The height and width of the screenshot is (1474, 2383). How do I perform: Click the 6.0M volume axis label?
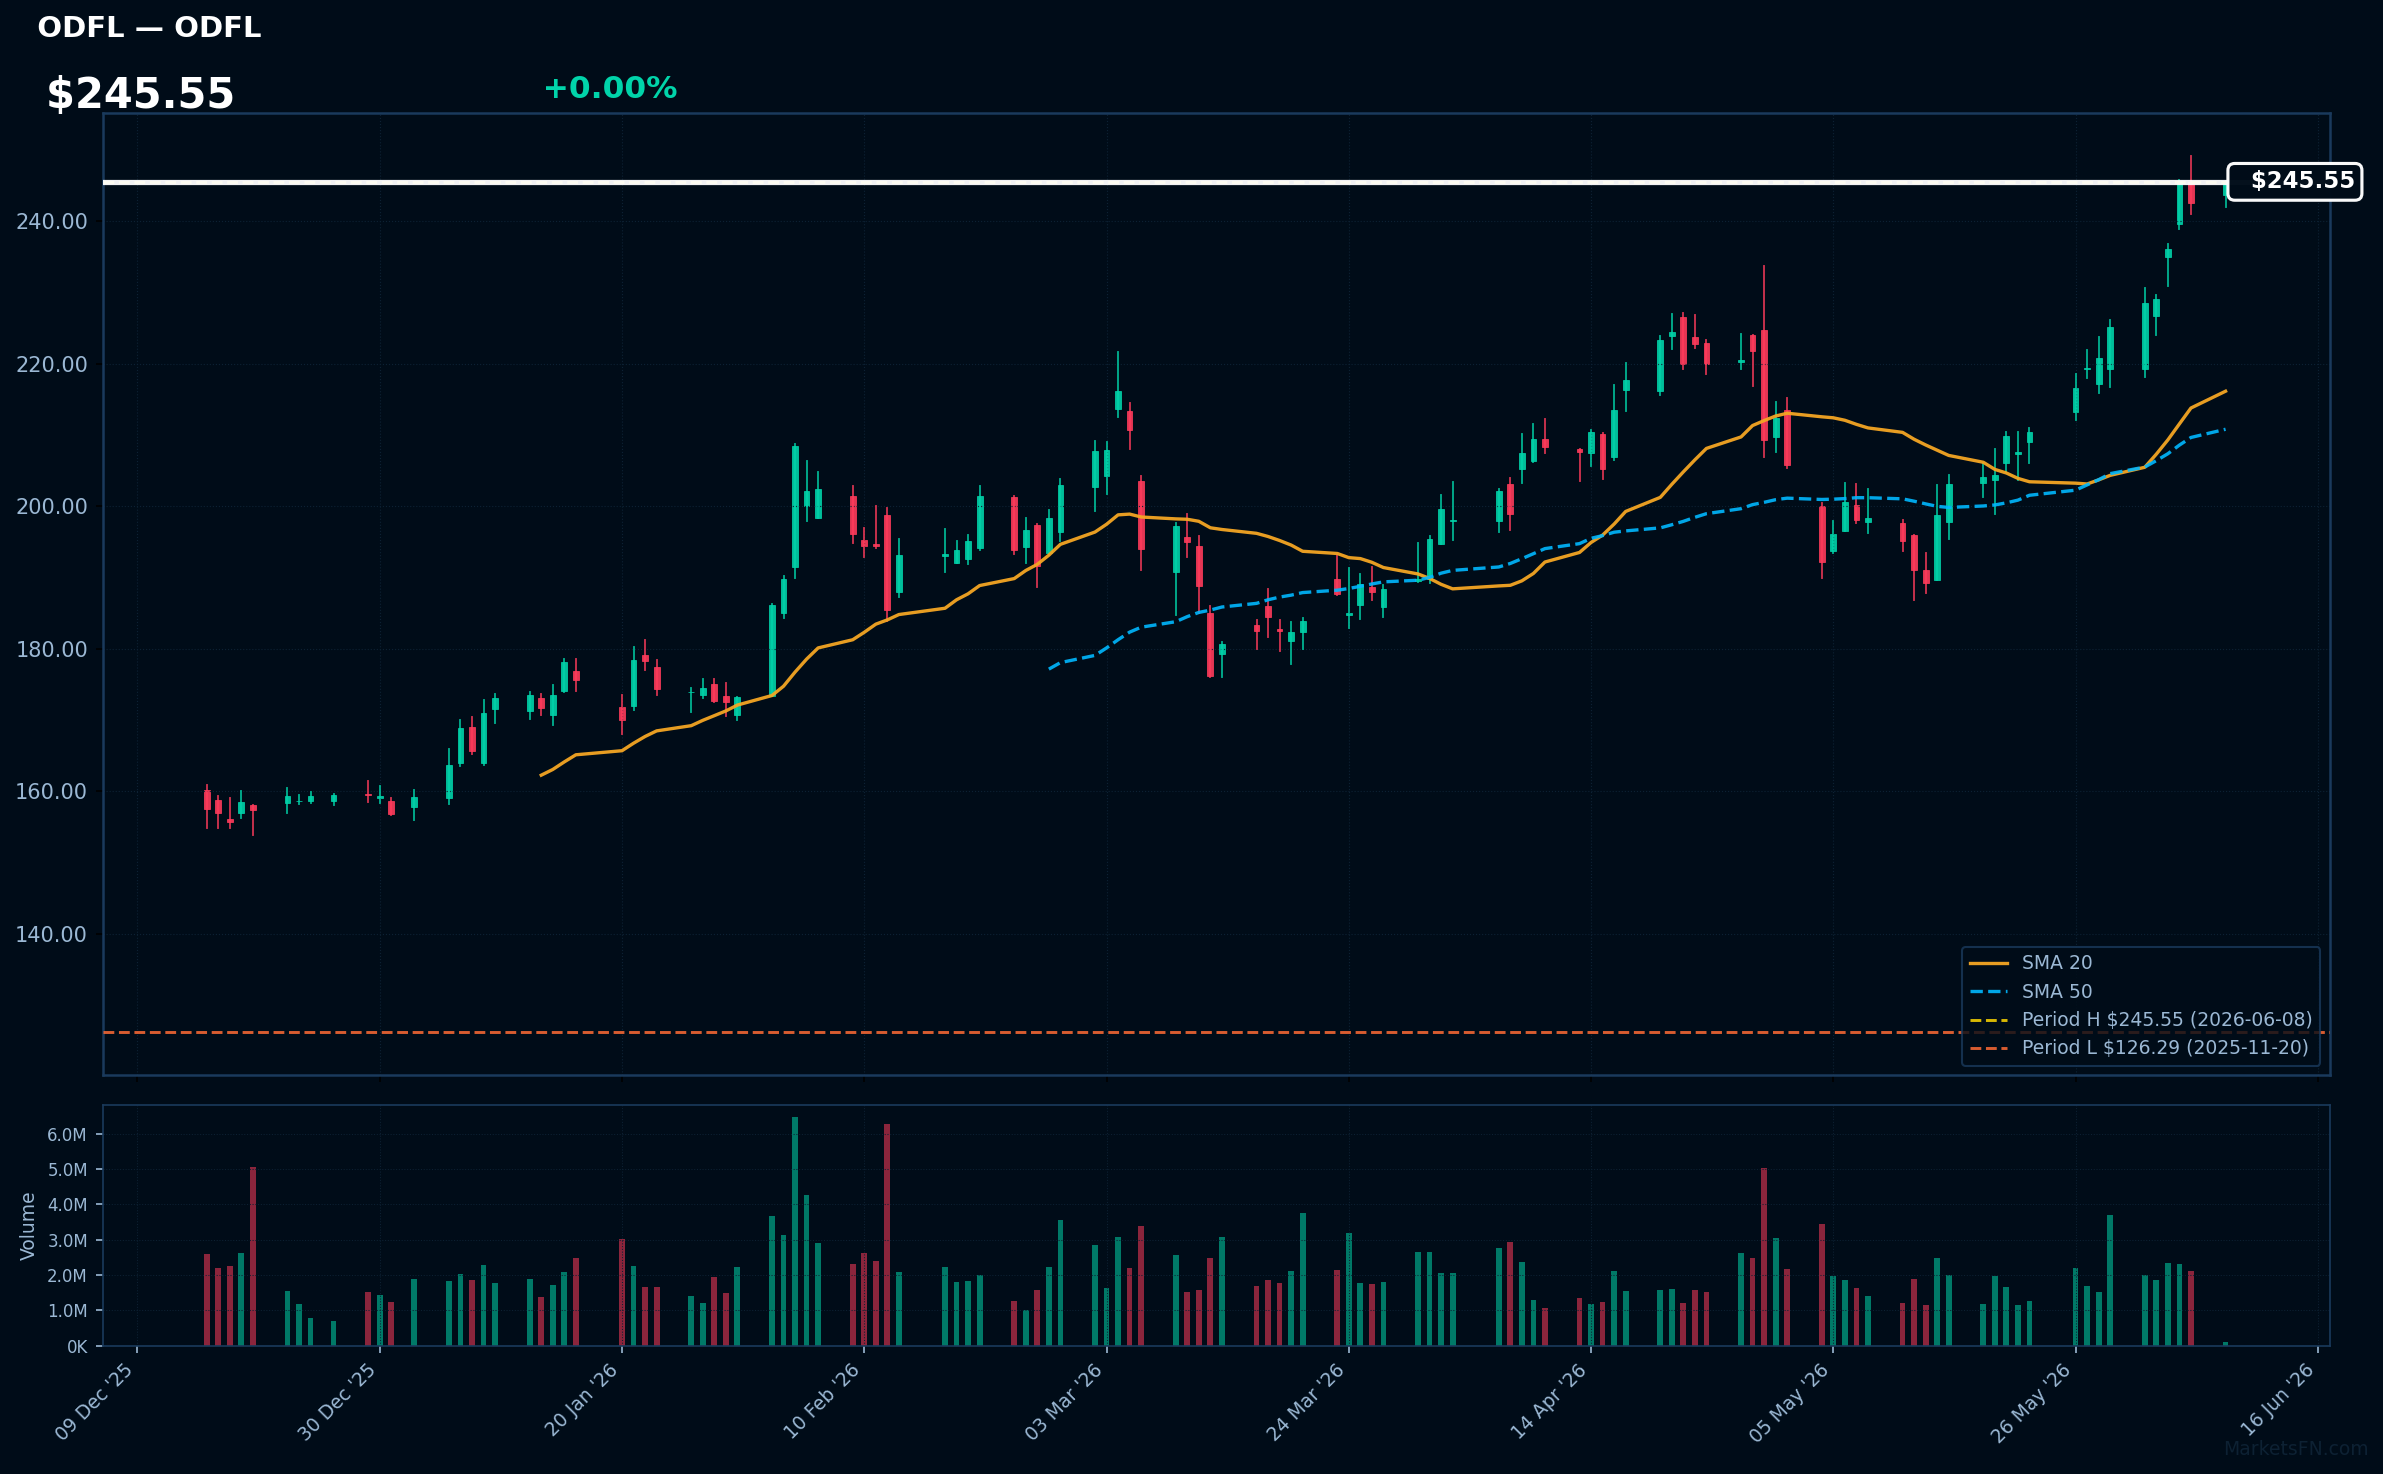(67, 1135)
